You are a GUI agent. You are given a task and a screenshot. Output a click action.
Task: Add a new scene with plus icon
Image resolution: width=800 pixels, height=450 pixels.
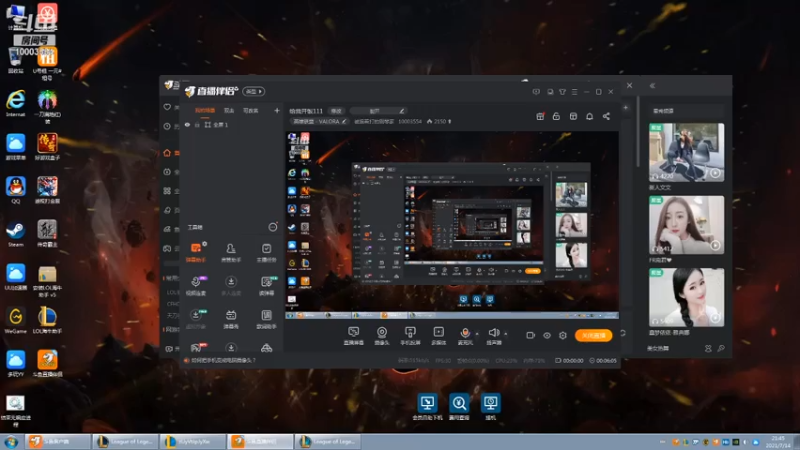pos(277,110)
